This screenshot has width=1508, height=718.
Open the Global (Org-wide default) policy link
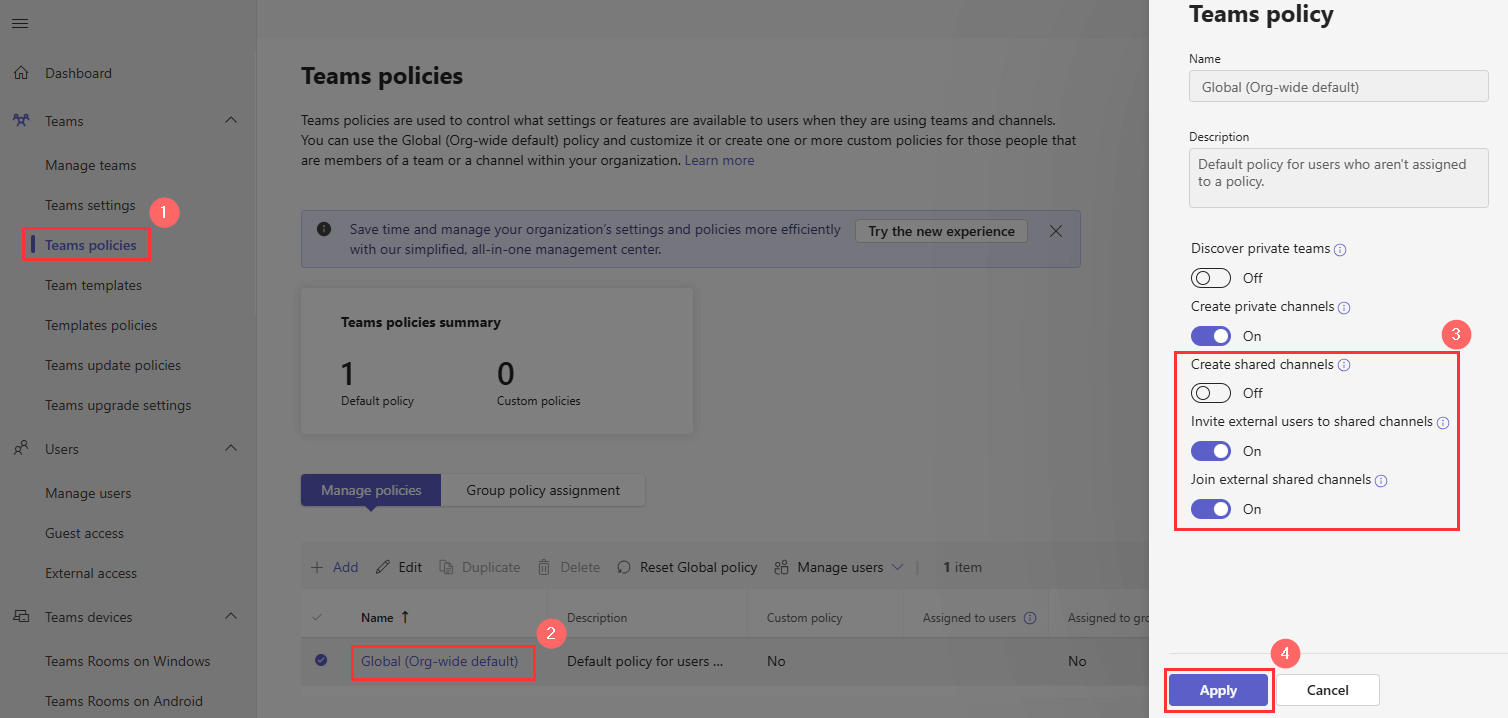pyautogui.click(x=443, y=661)
